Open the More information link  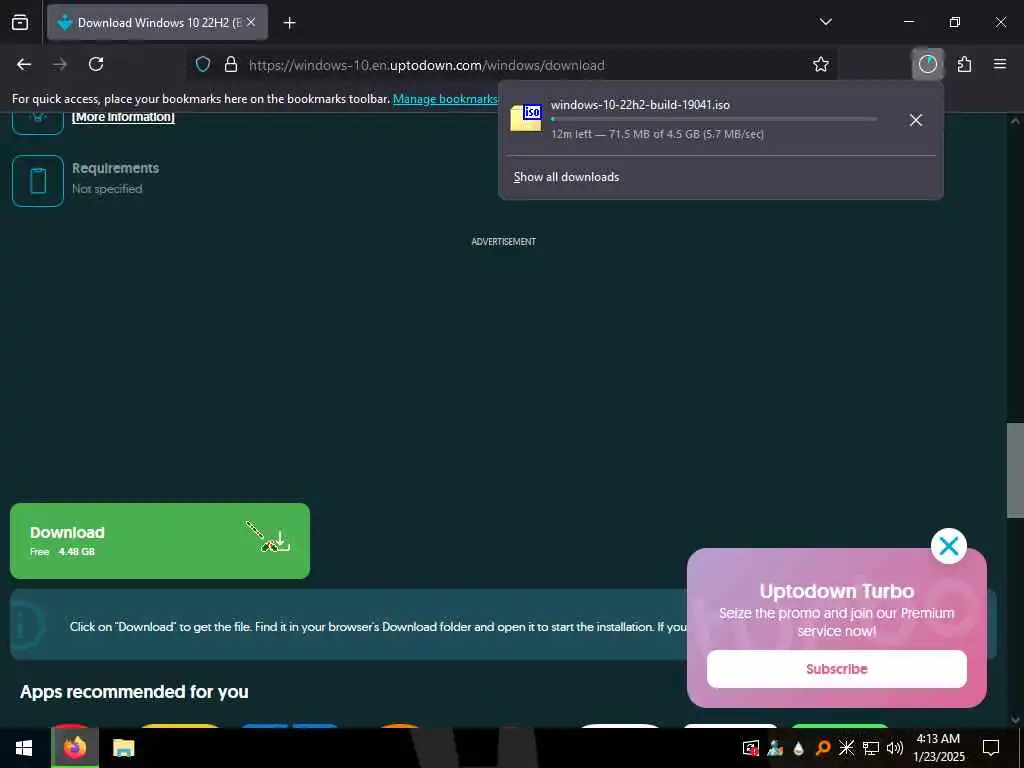pos(123,117)
